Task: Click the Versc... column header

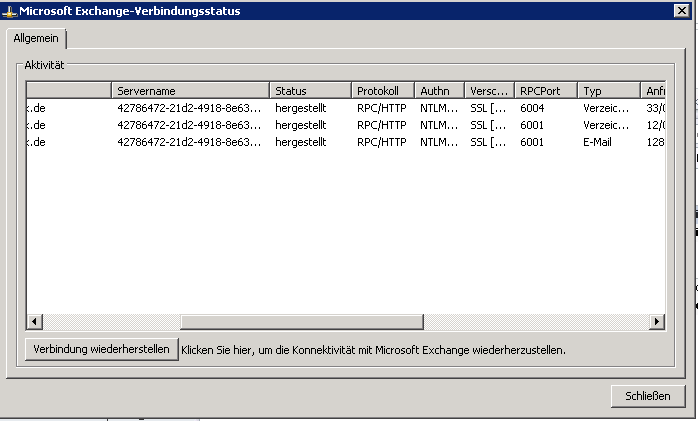Action: (490, 91)
